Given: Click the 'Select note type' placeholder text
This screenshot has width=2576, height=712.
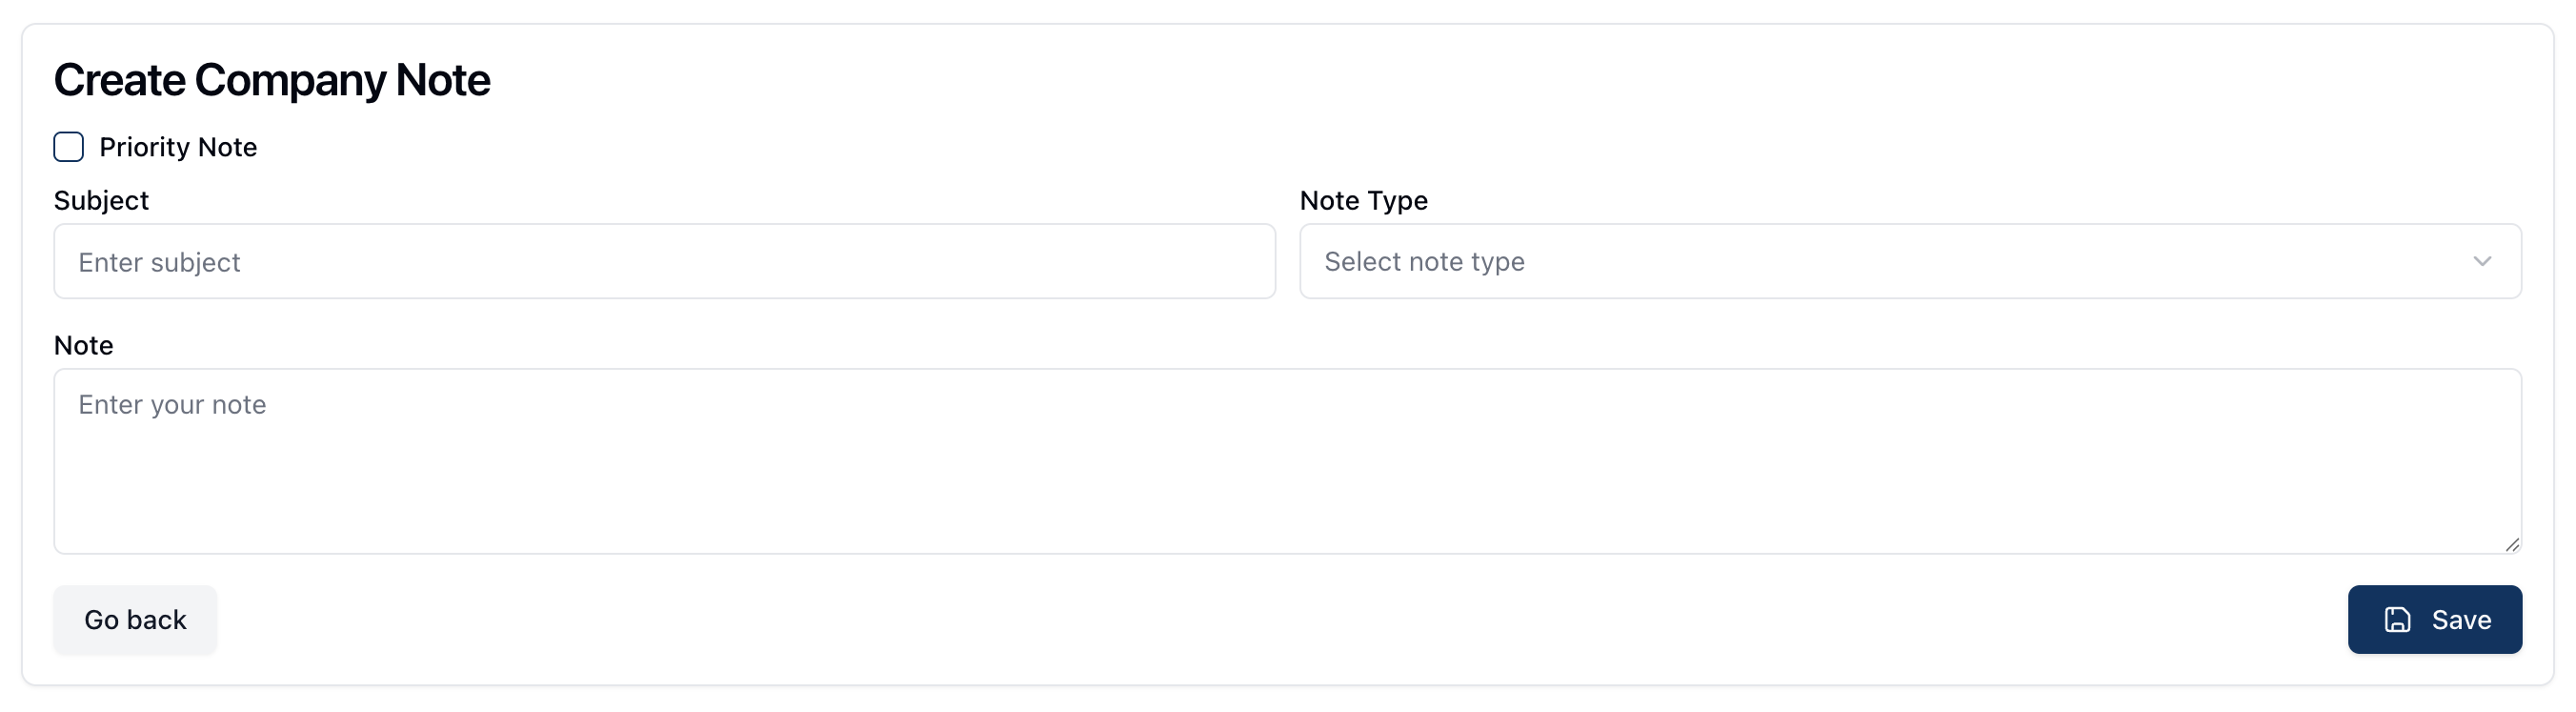Looking at the screenshot, I should point(1424,261).
